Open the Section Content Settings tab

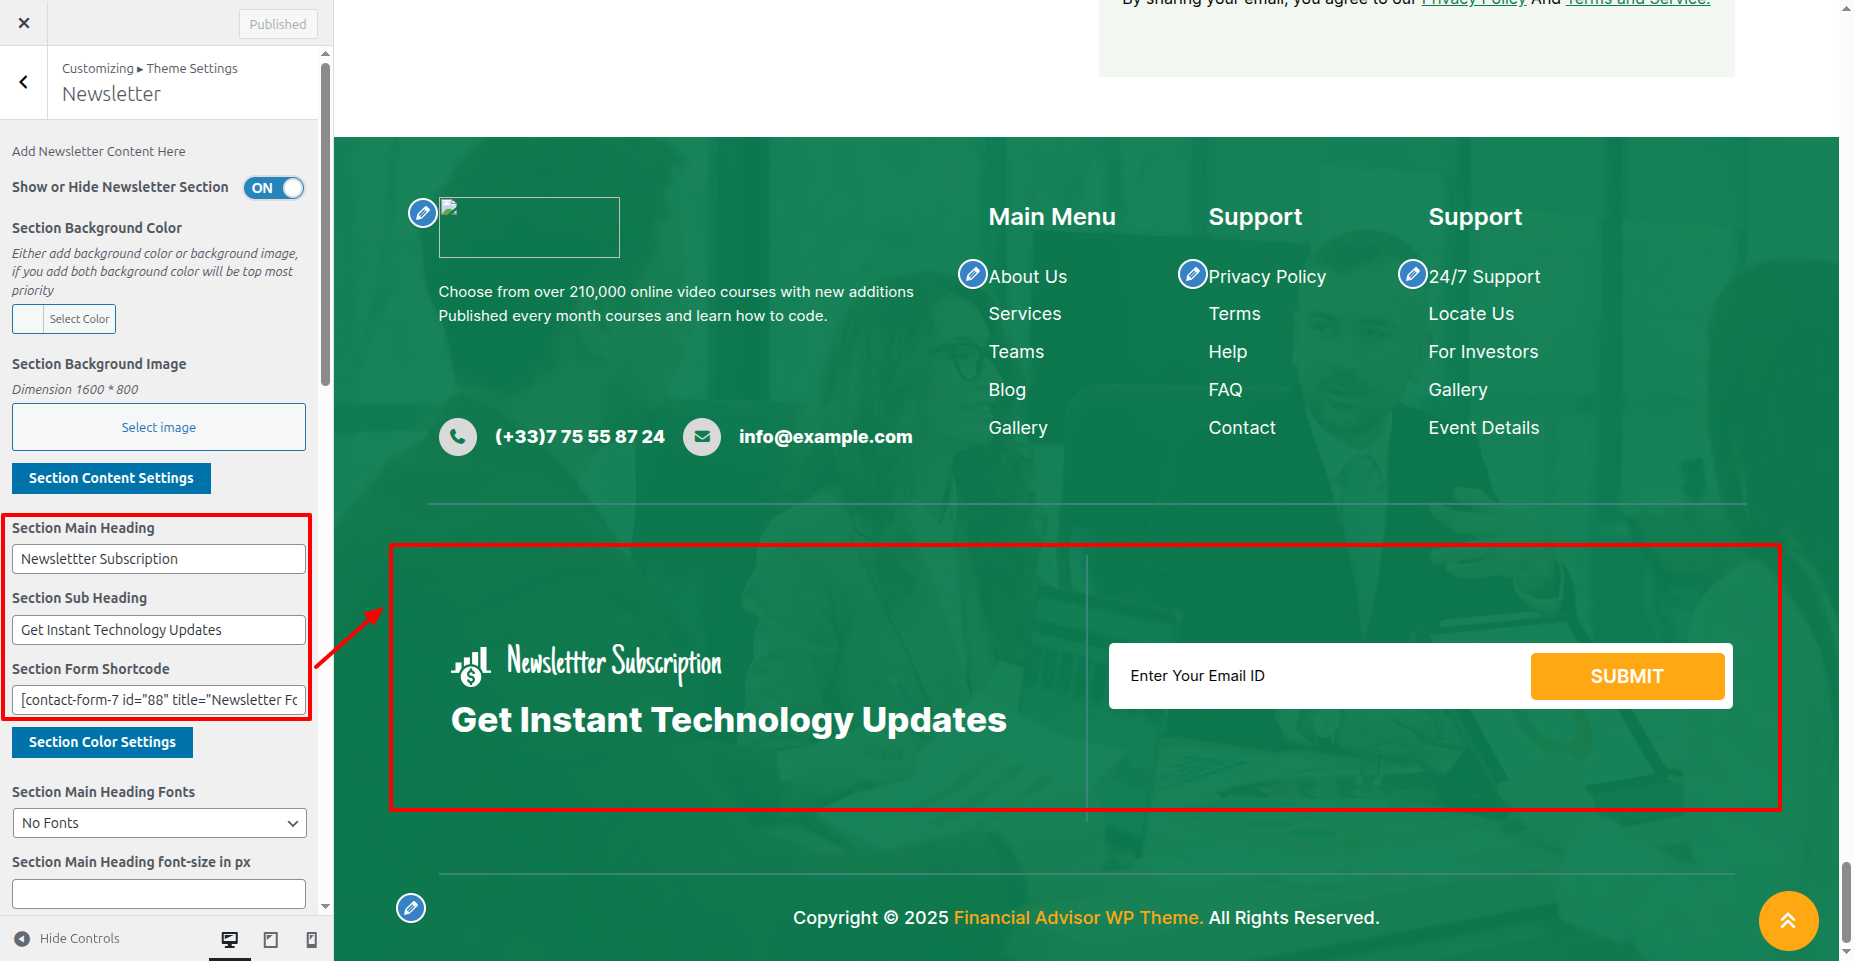(111, 478)
